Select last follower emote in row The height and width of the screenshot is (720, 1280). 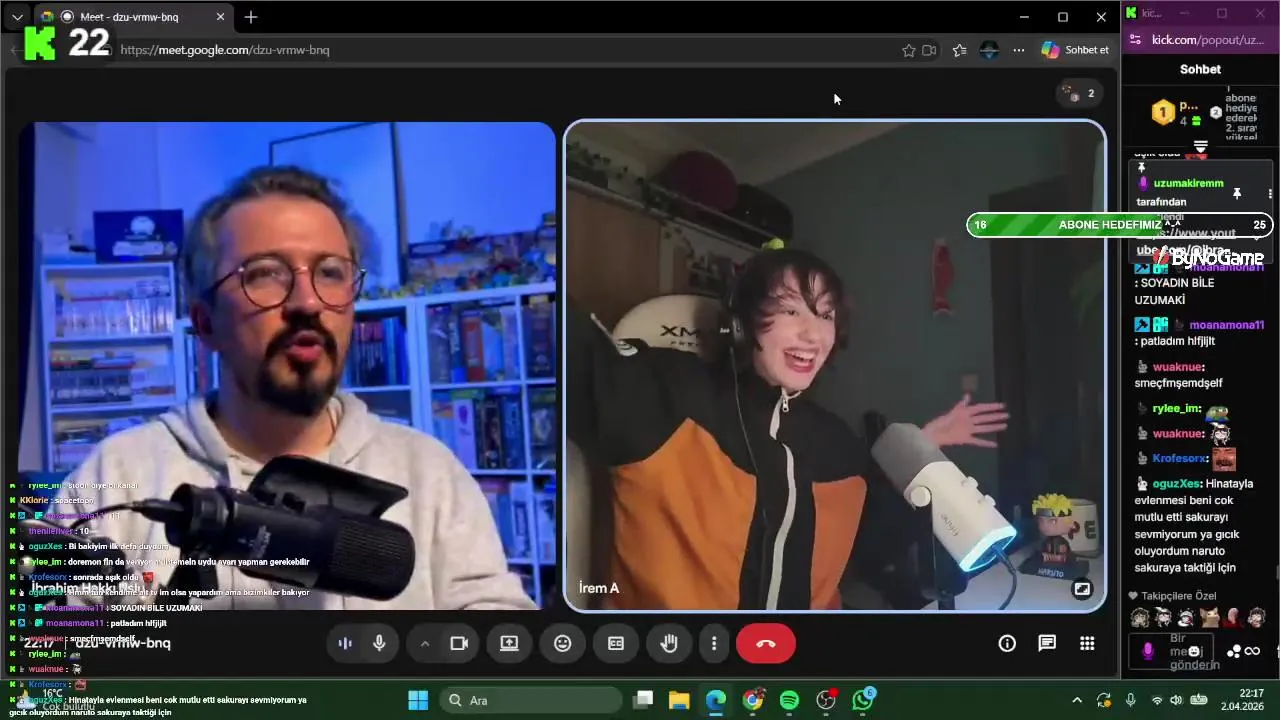pos(1257,618)
